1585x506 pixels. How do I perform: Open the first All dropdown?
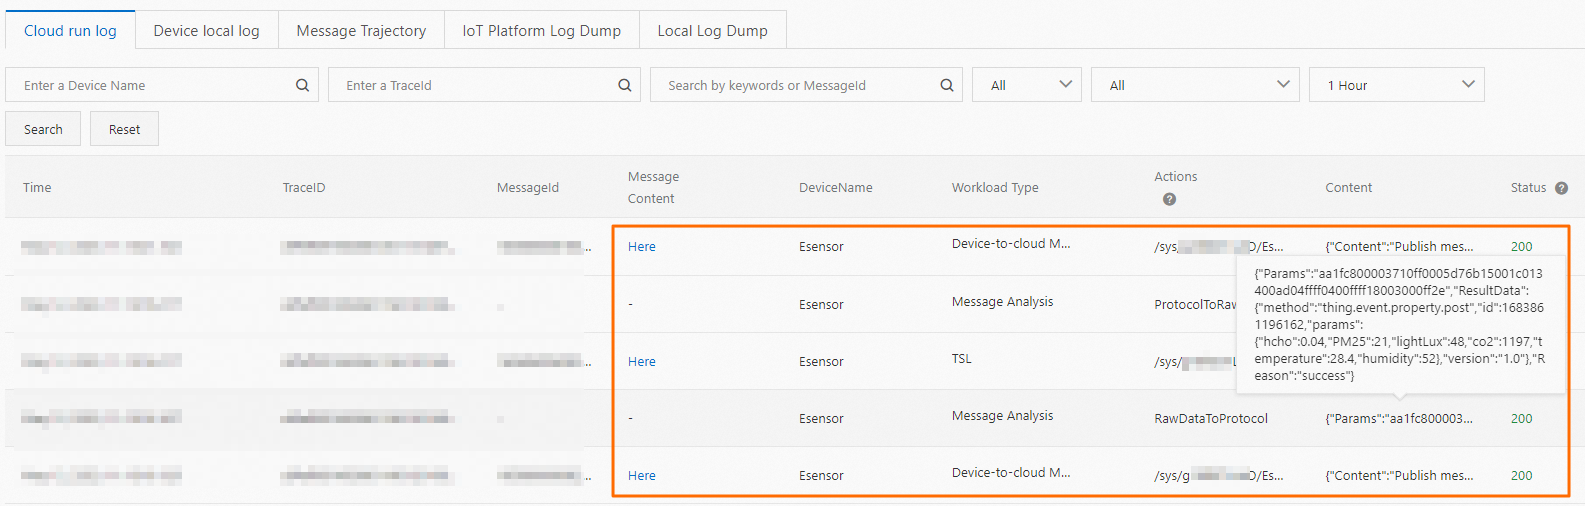coord(1027,85)
